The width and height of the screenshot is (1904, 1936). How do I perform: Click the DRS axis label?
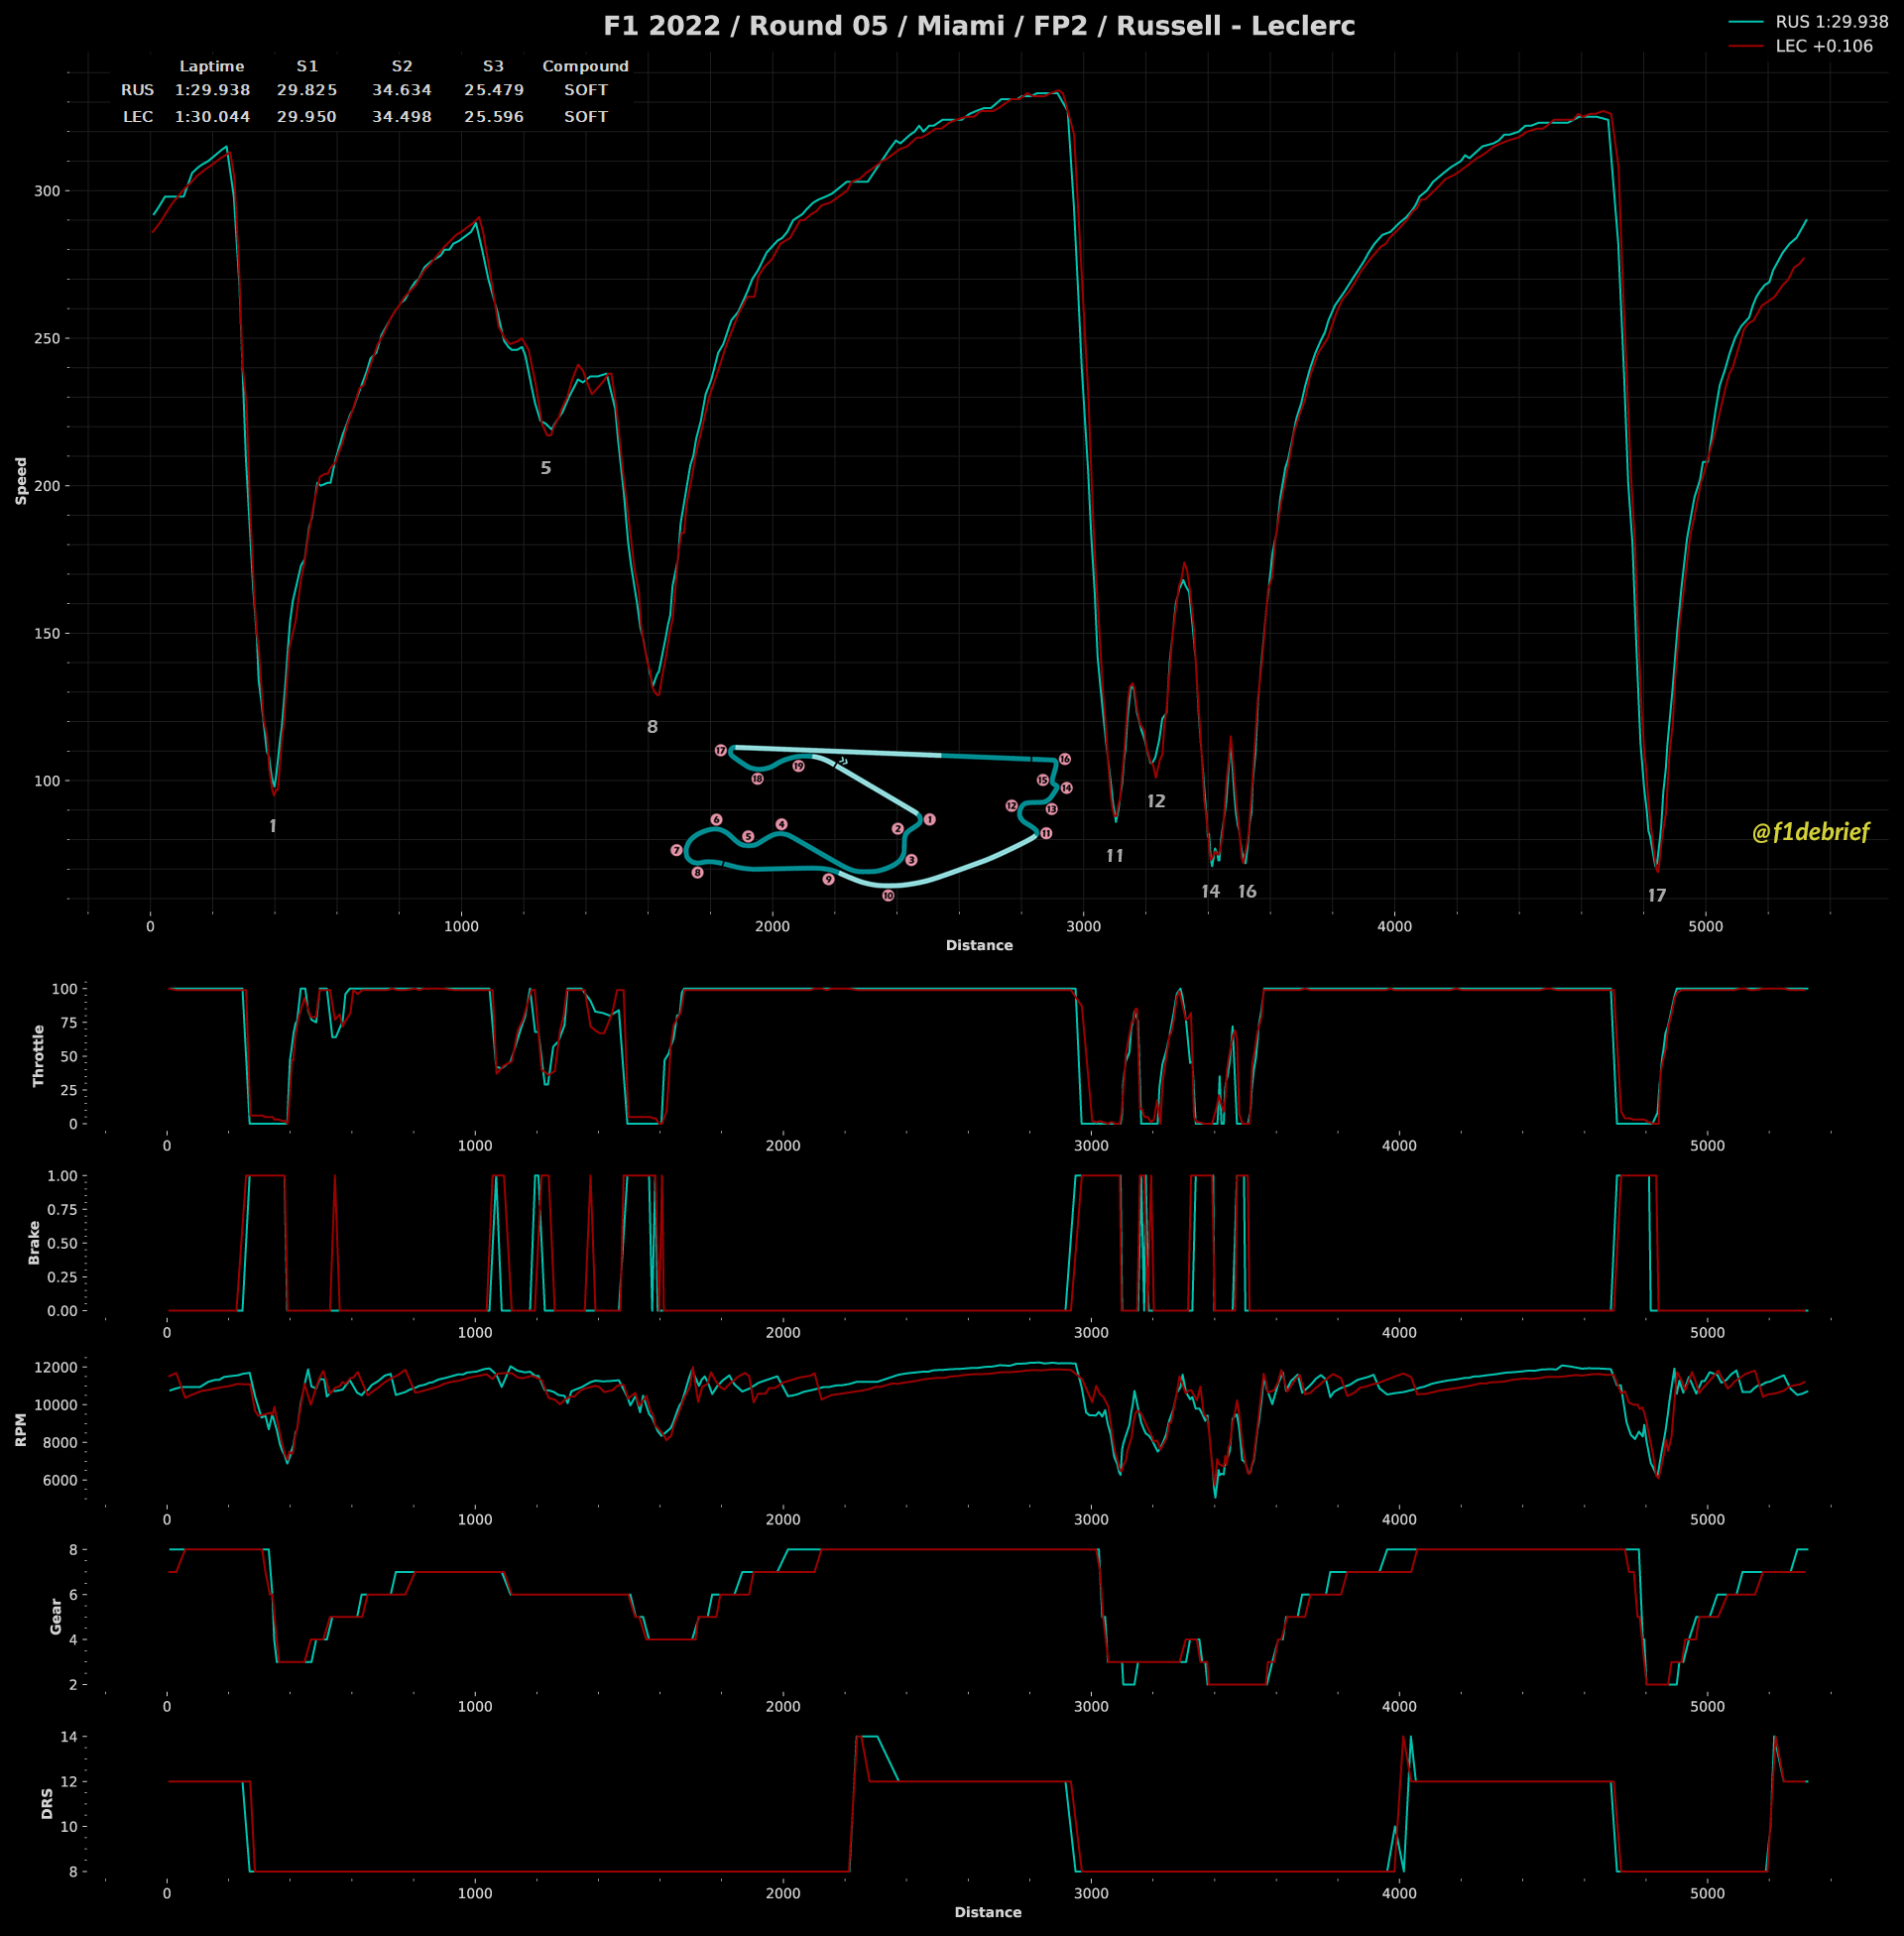(47, 1803)
